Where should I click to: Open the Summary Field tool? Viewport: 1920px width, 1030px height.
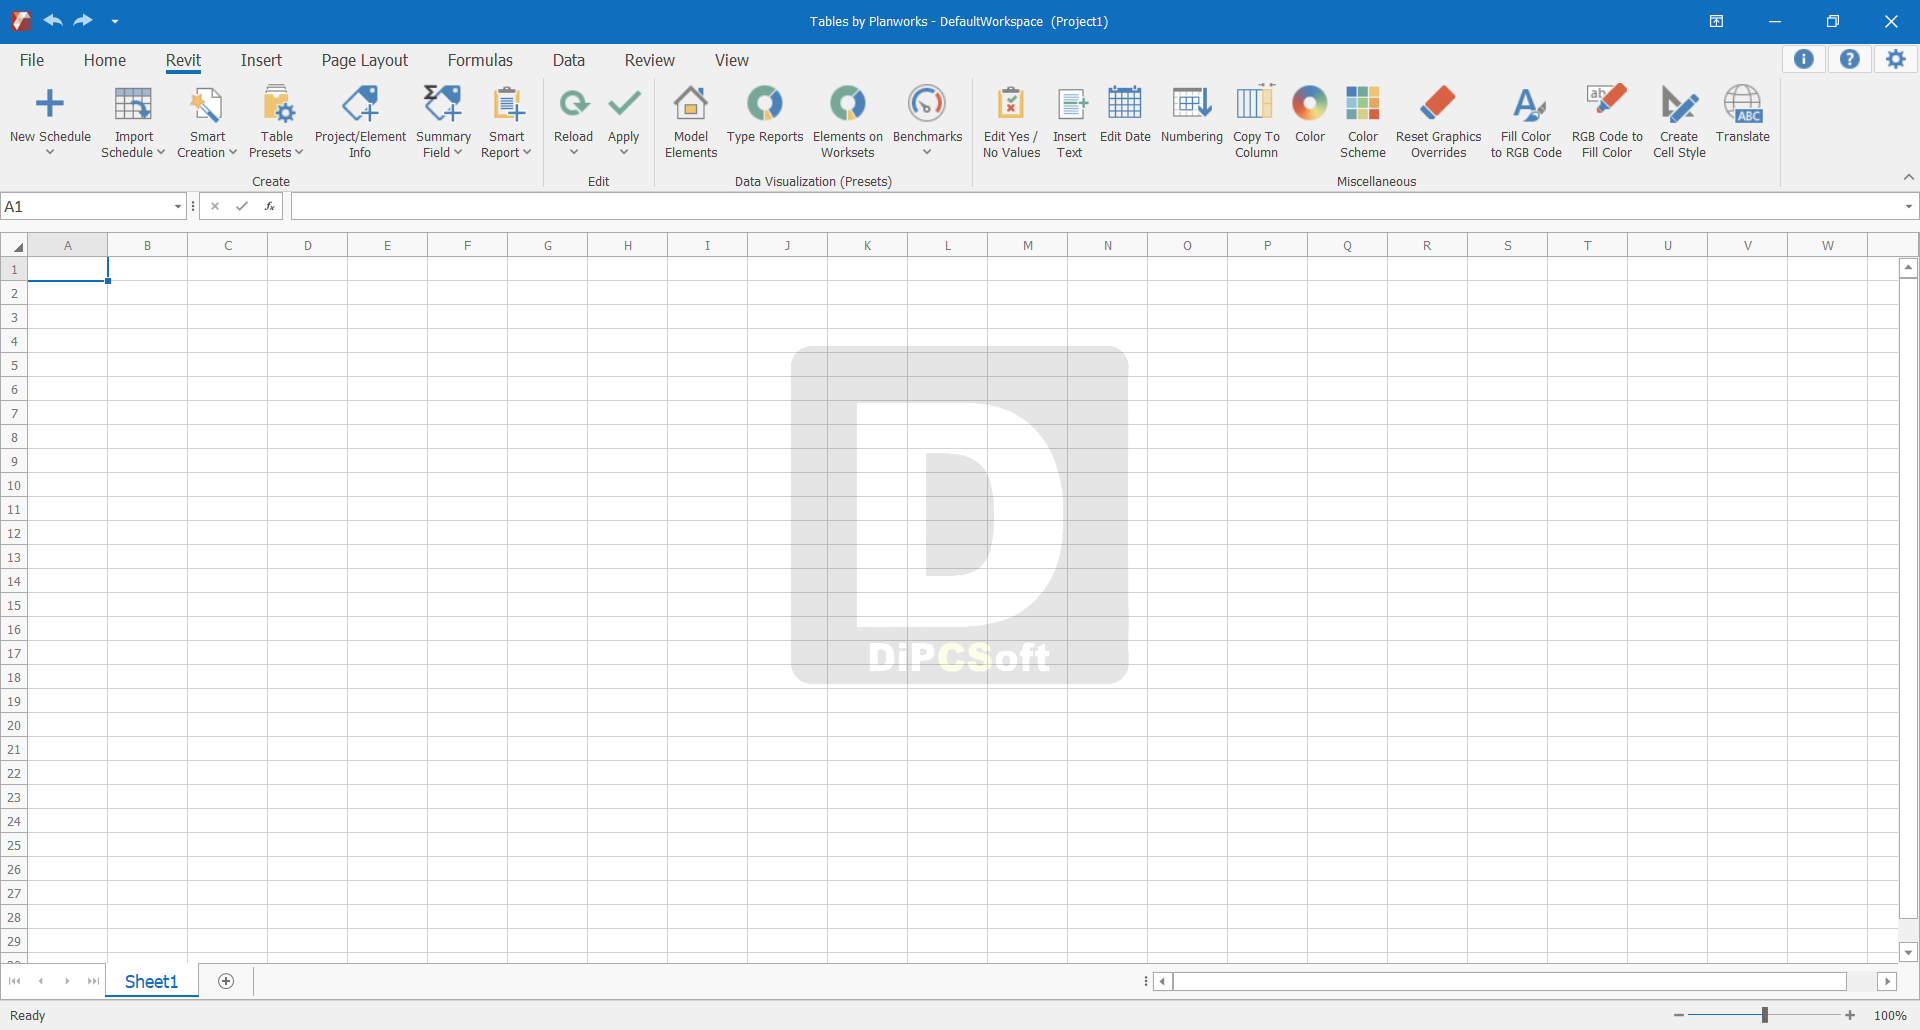tap(443, 122)
